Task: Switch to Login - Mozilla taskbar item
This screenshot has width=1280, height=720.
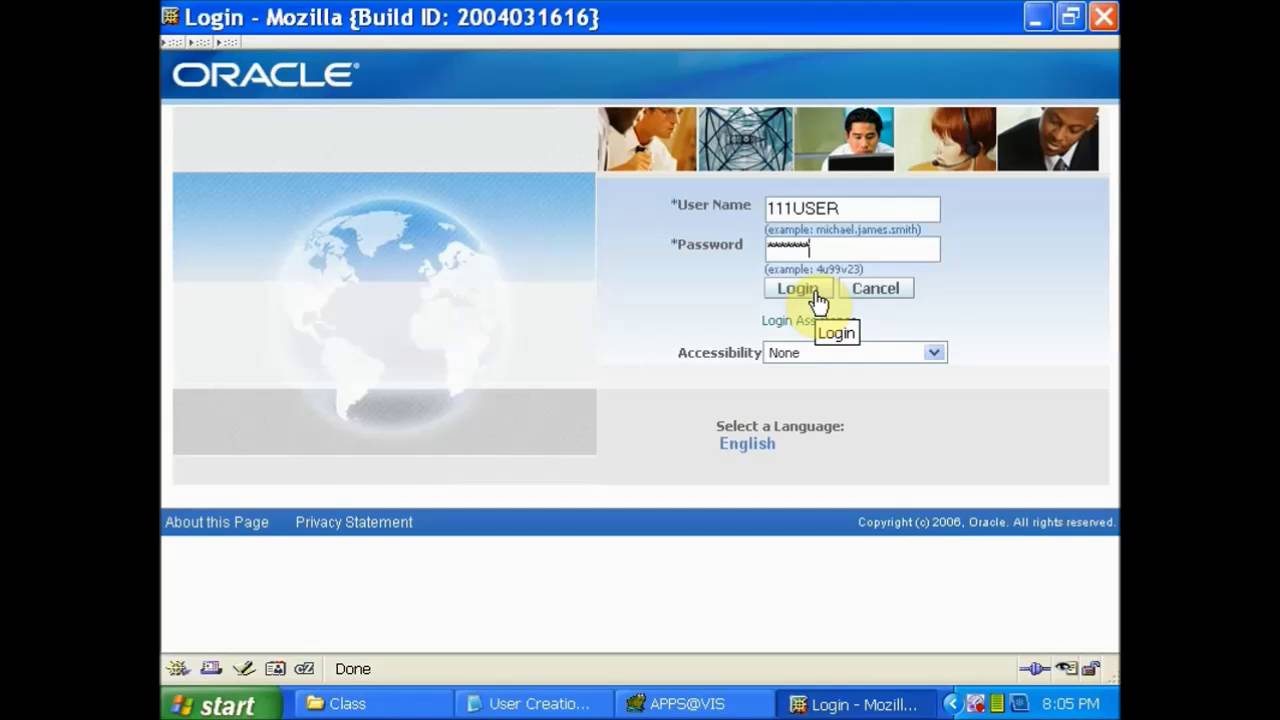Action: point(857,704)
